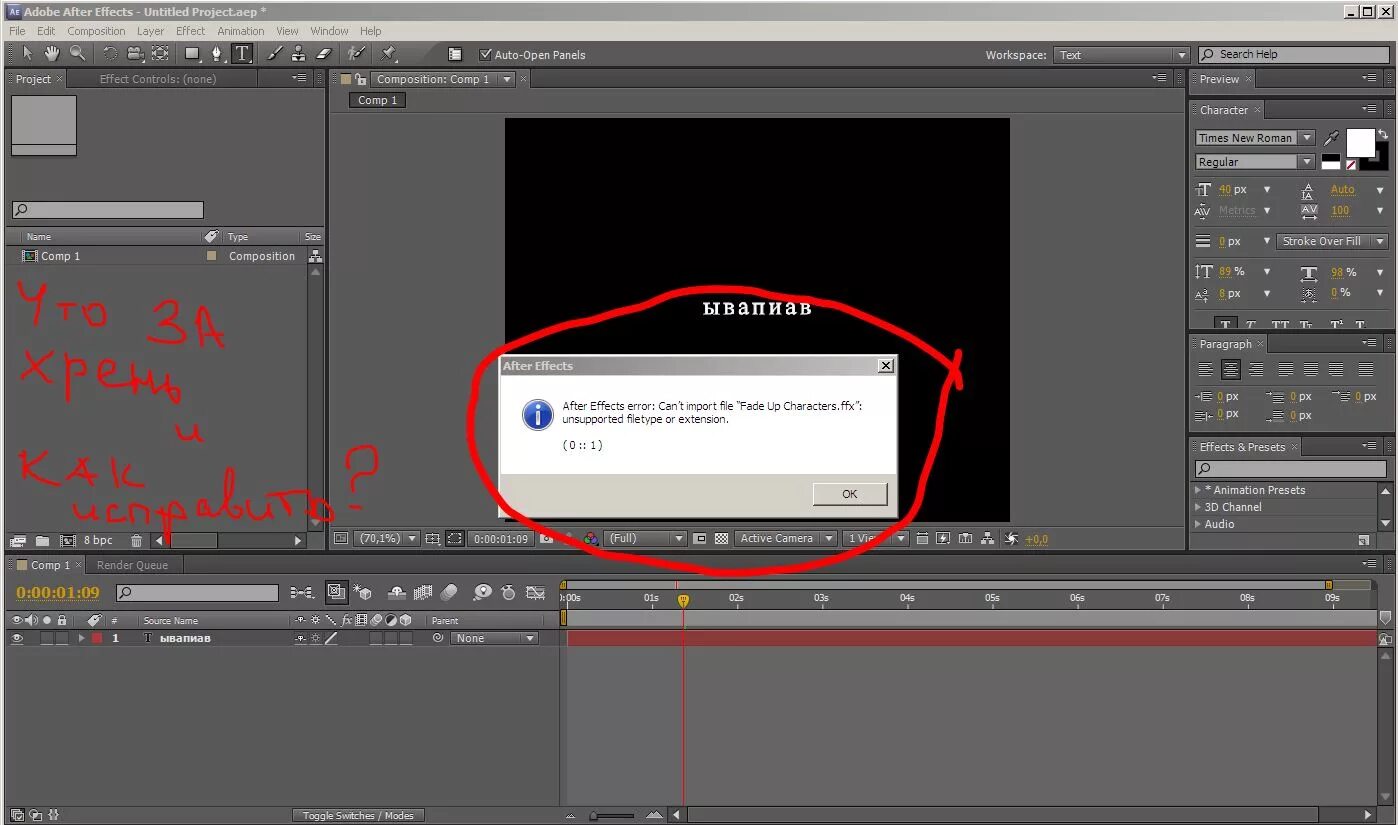Click the 8 bpc color depth button

click(98, 540)
